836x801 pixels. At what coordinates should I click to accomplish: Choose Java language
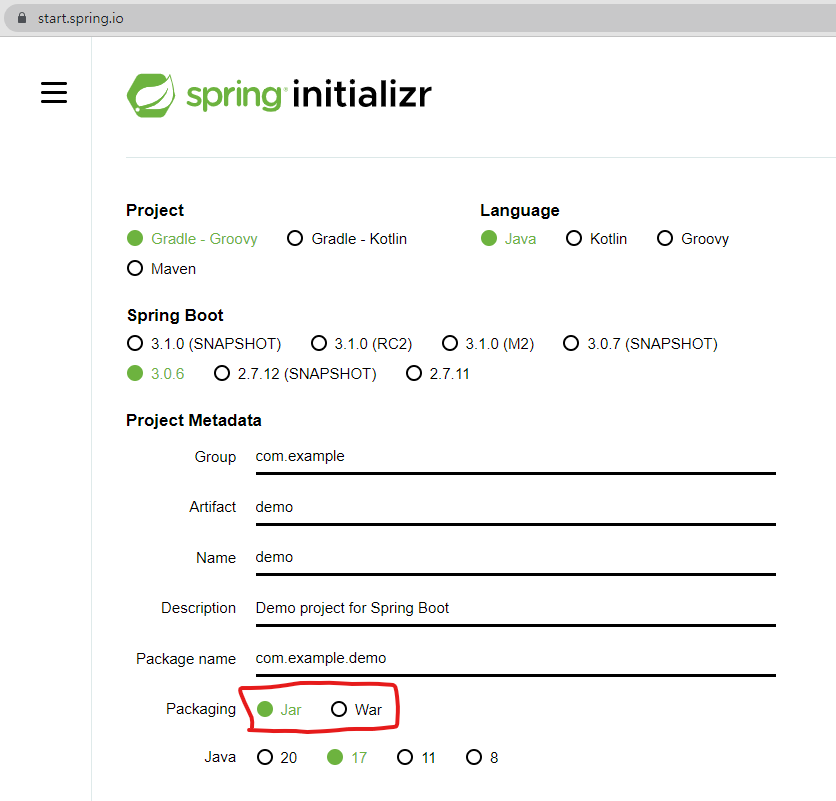508,238
